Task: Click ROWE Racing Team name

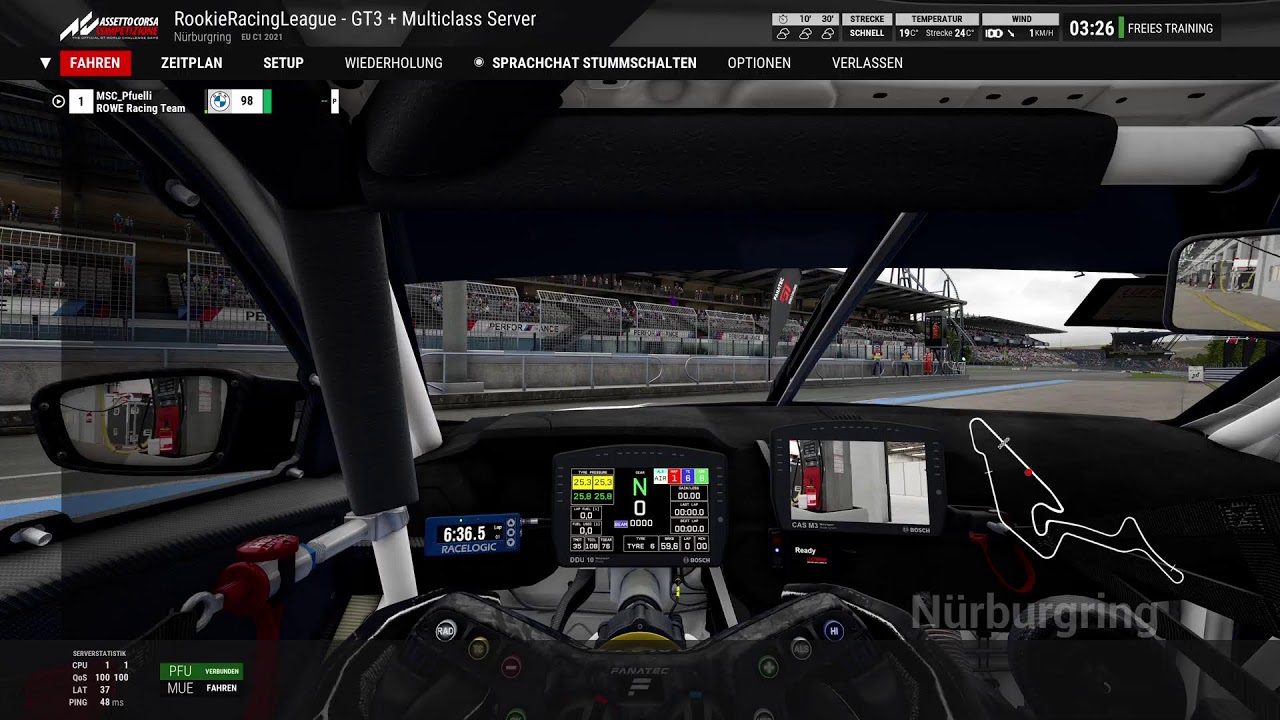Action: tap(140, 108)
